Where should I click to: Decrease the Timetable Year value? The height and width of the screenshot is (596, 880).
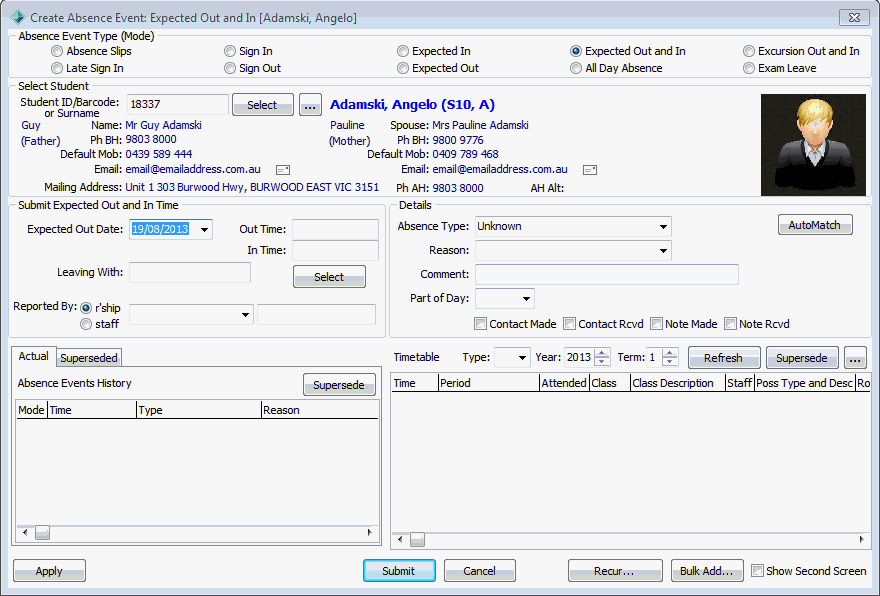[602, 362]
